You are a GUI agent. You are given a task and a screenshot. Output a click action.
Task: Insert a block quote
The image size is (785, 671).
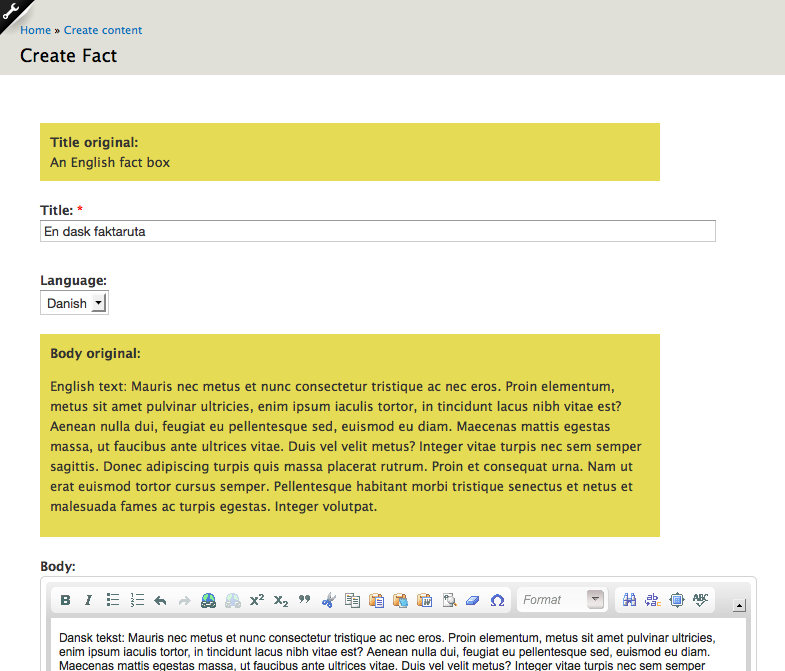point(304,600)
